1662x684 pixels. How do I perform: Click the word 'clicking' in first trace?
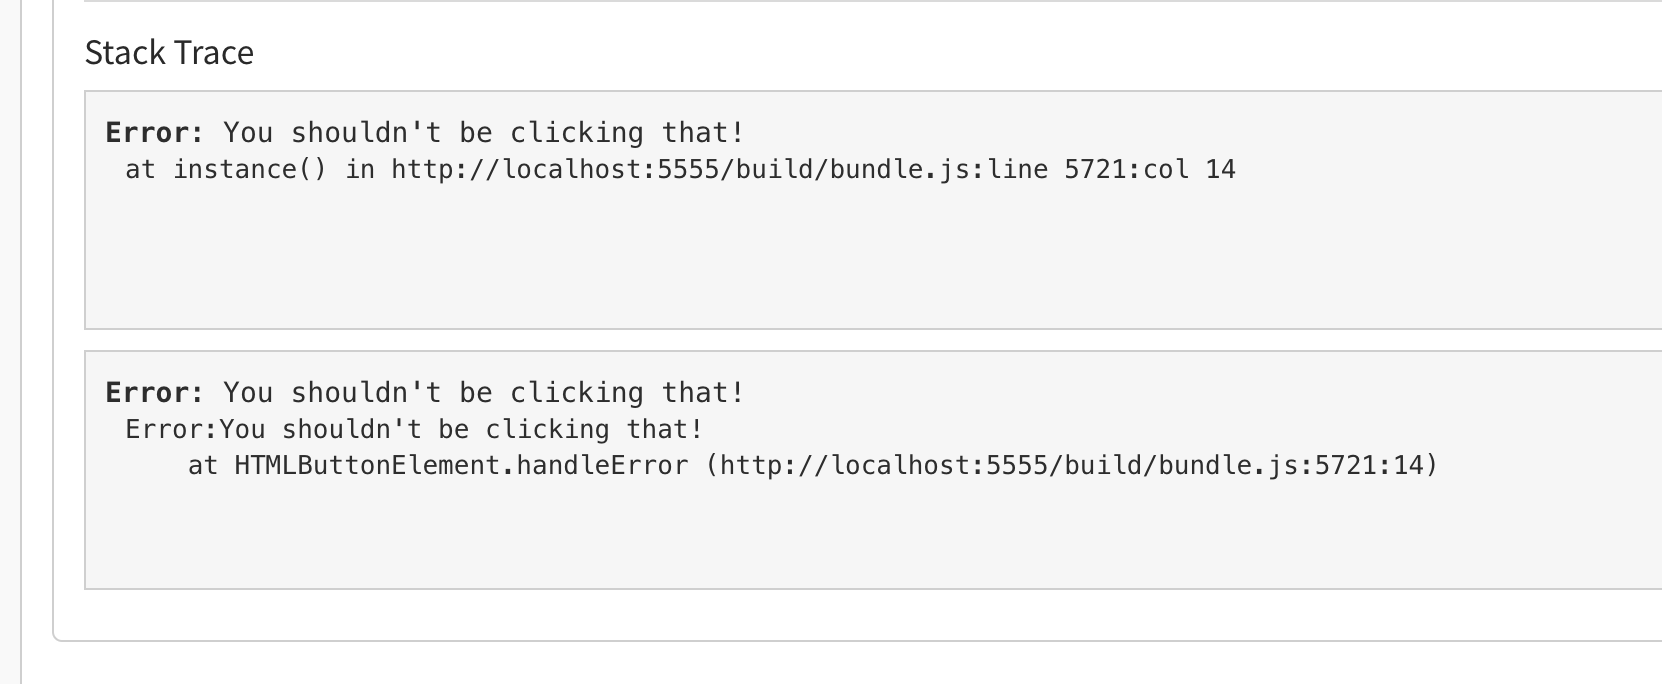(x=577, y=133)
